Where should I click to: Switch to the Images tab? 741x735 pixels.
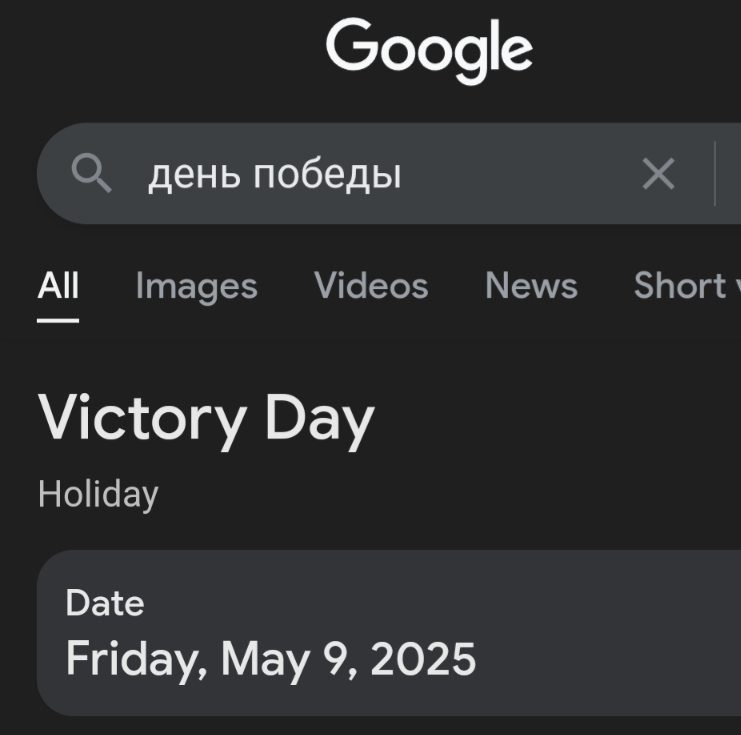pos(196,286)
